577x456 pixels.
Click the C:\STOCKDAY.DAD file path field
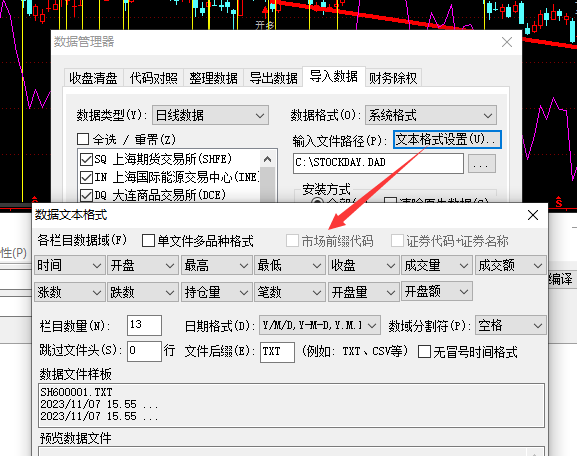(x=378, y=163)
